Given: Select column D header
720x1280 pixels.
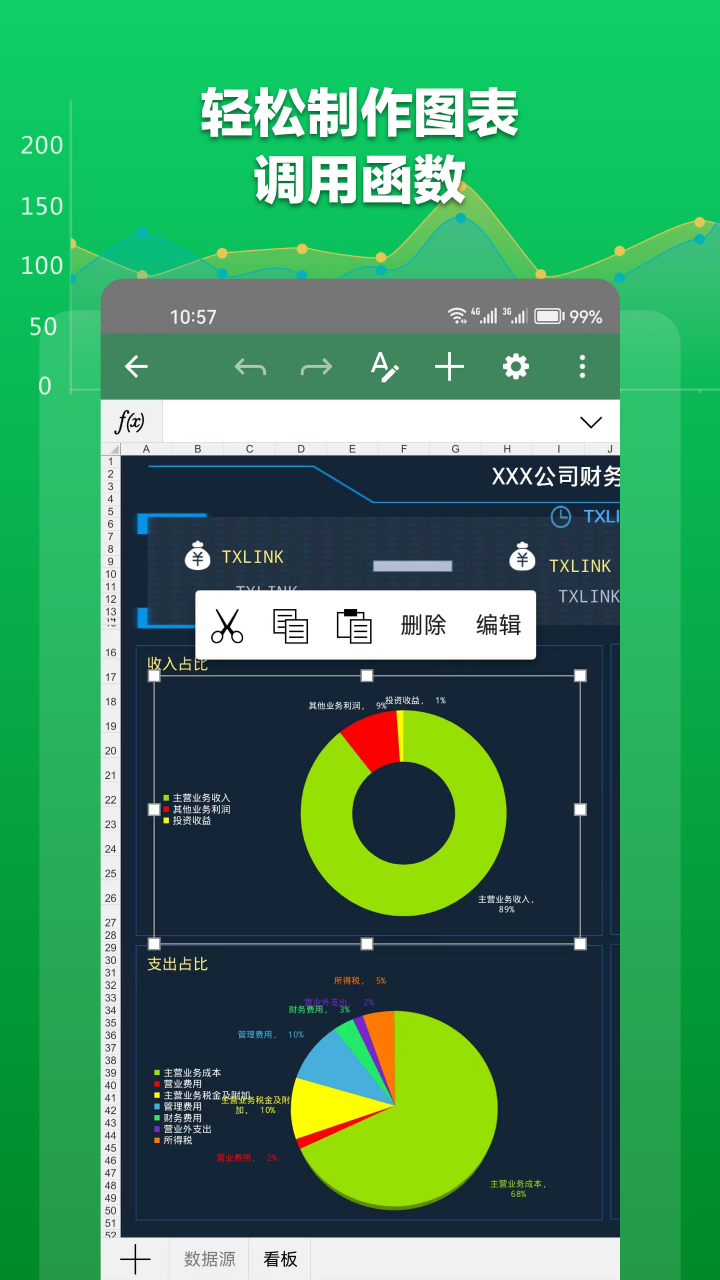Looking at the screenshot, I should (301, 449).
